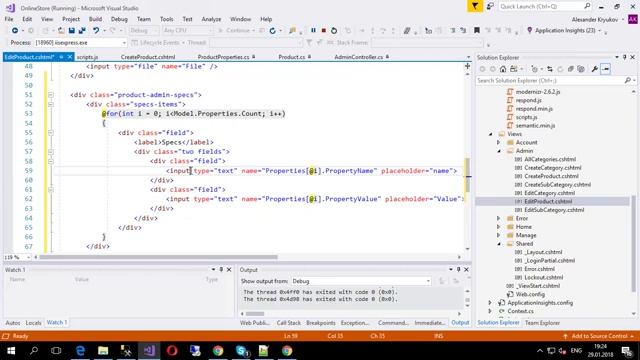This screenshot has height=360, width=640.
Task: Open the Breakpoints tab
Action: [320, 323]
